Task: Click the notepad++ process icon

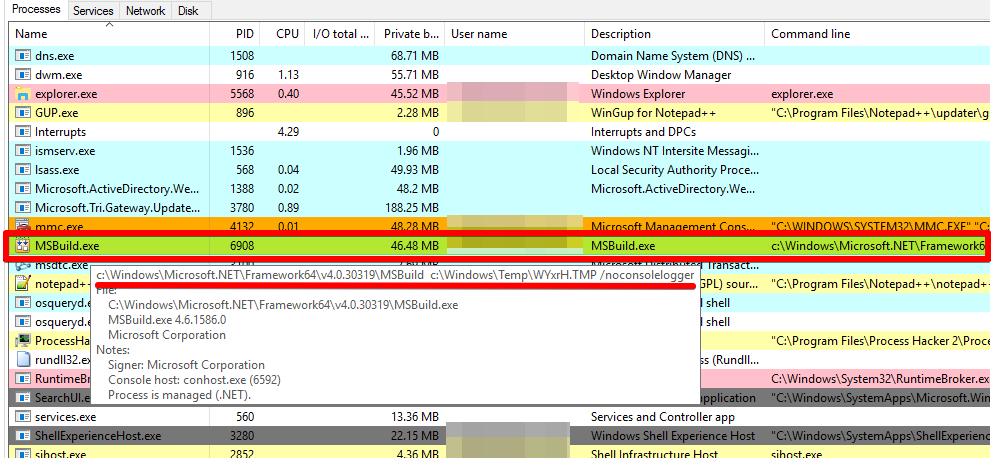Action: (x=22, y=284)
